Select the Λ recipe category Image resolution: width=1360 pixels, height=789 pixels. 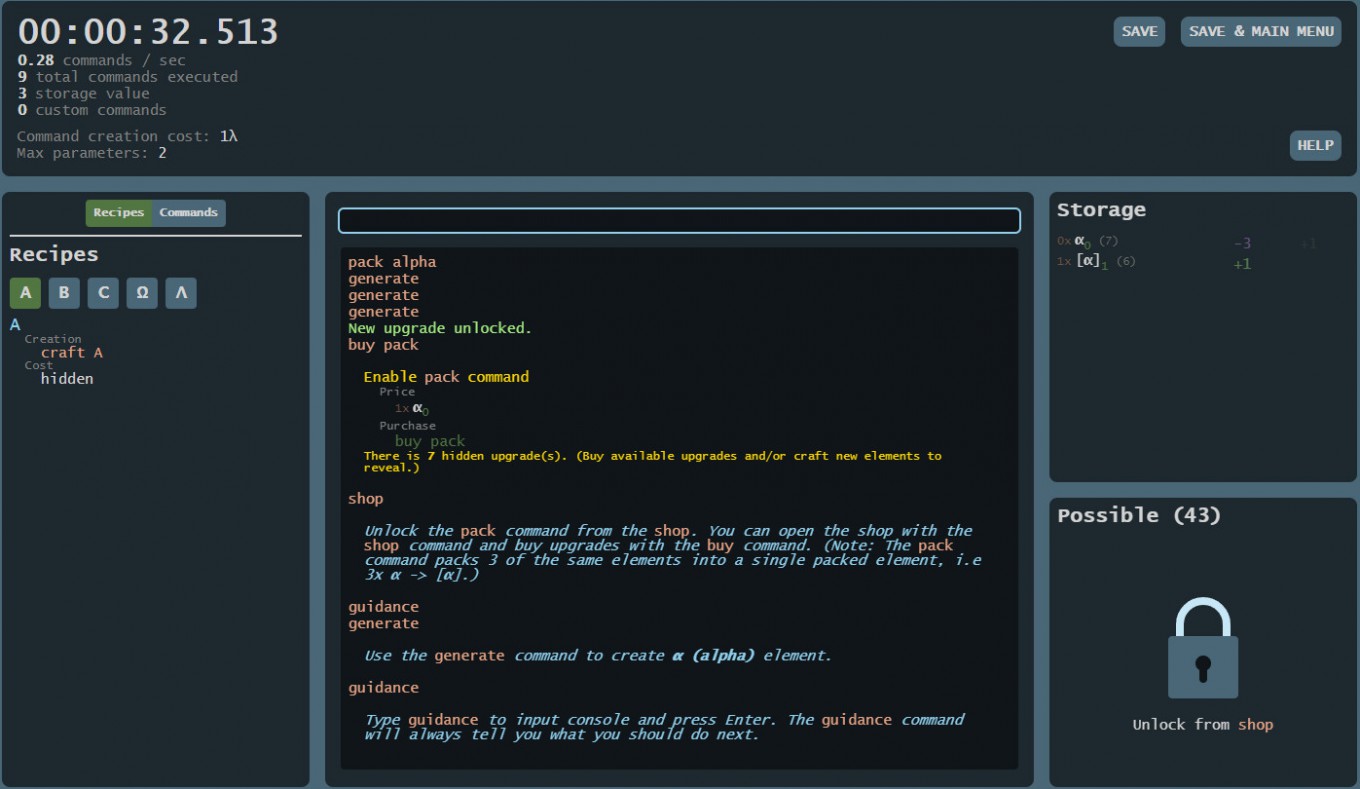(181, 293)
